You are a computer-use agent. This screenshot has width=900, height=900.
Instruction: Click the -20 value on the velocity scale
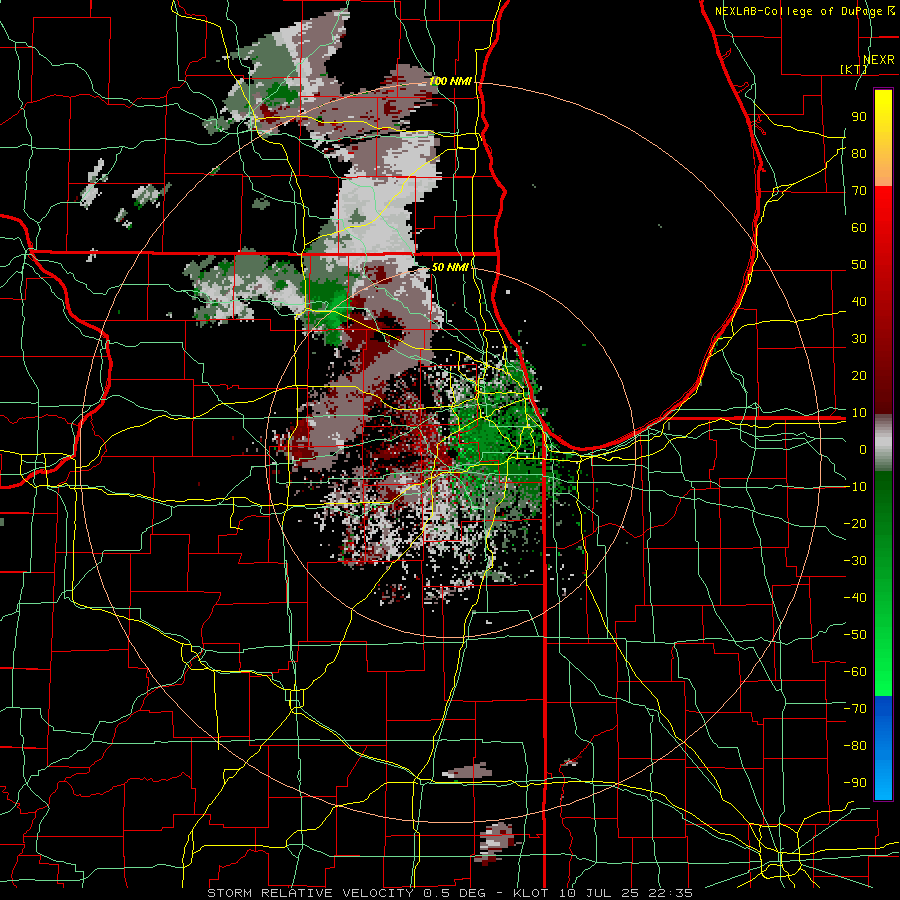pos(855,523)
